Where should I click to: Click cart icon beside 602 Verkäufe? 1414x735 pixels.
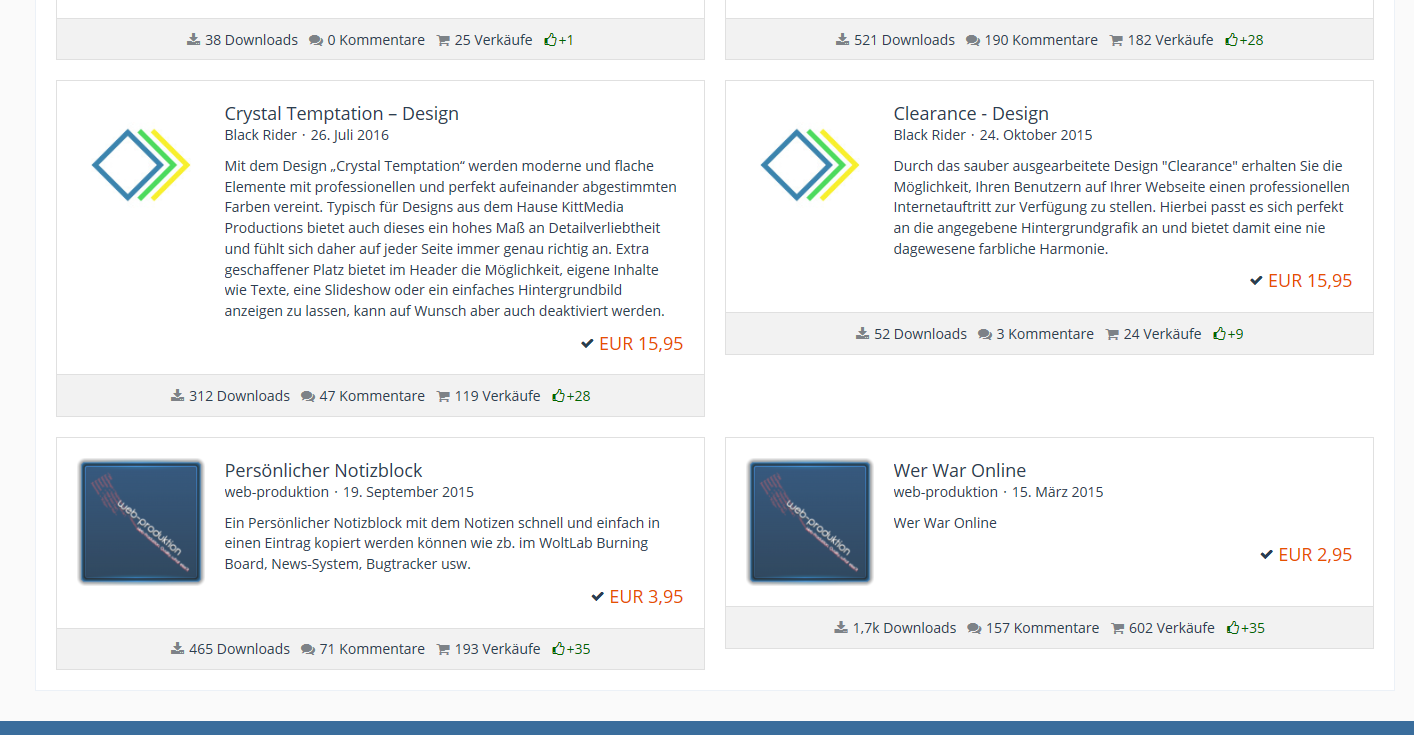(x=1117, y=628)
